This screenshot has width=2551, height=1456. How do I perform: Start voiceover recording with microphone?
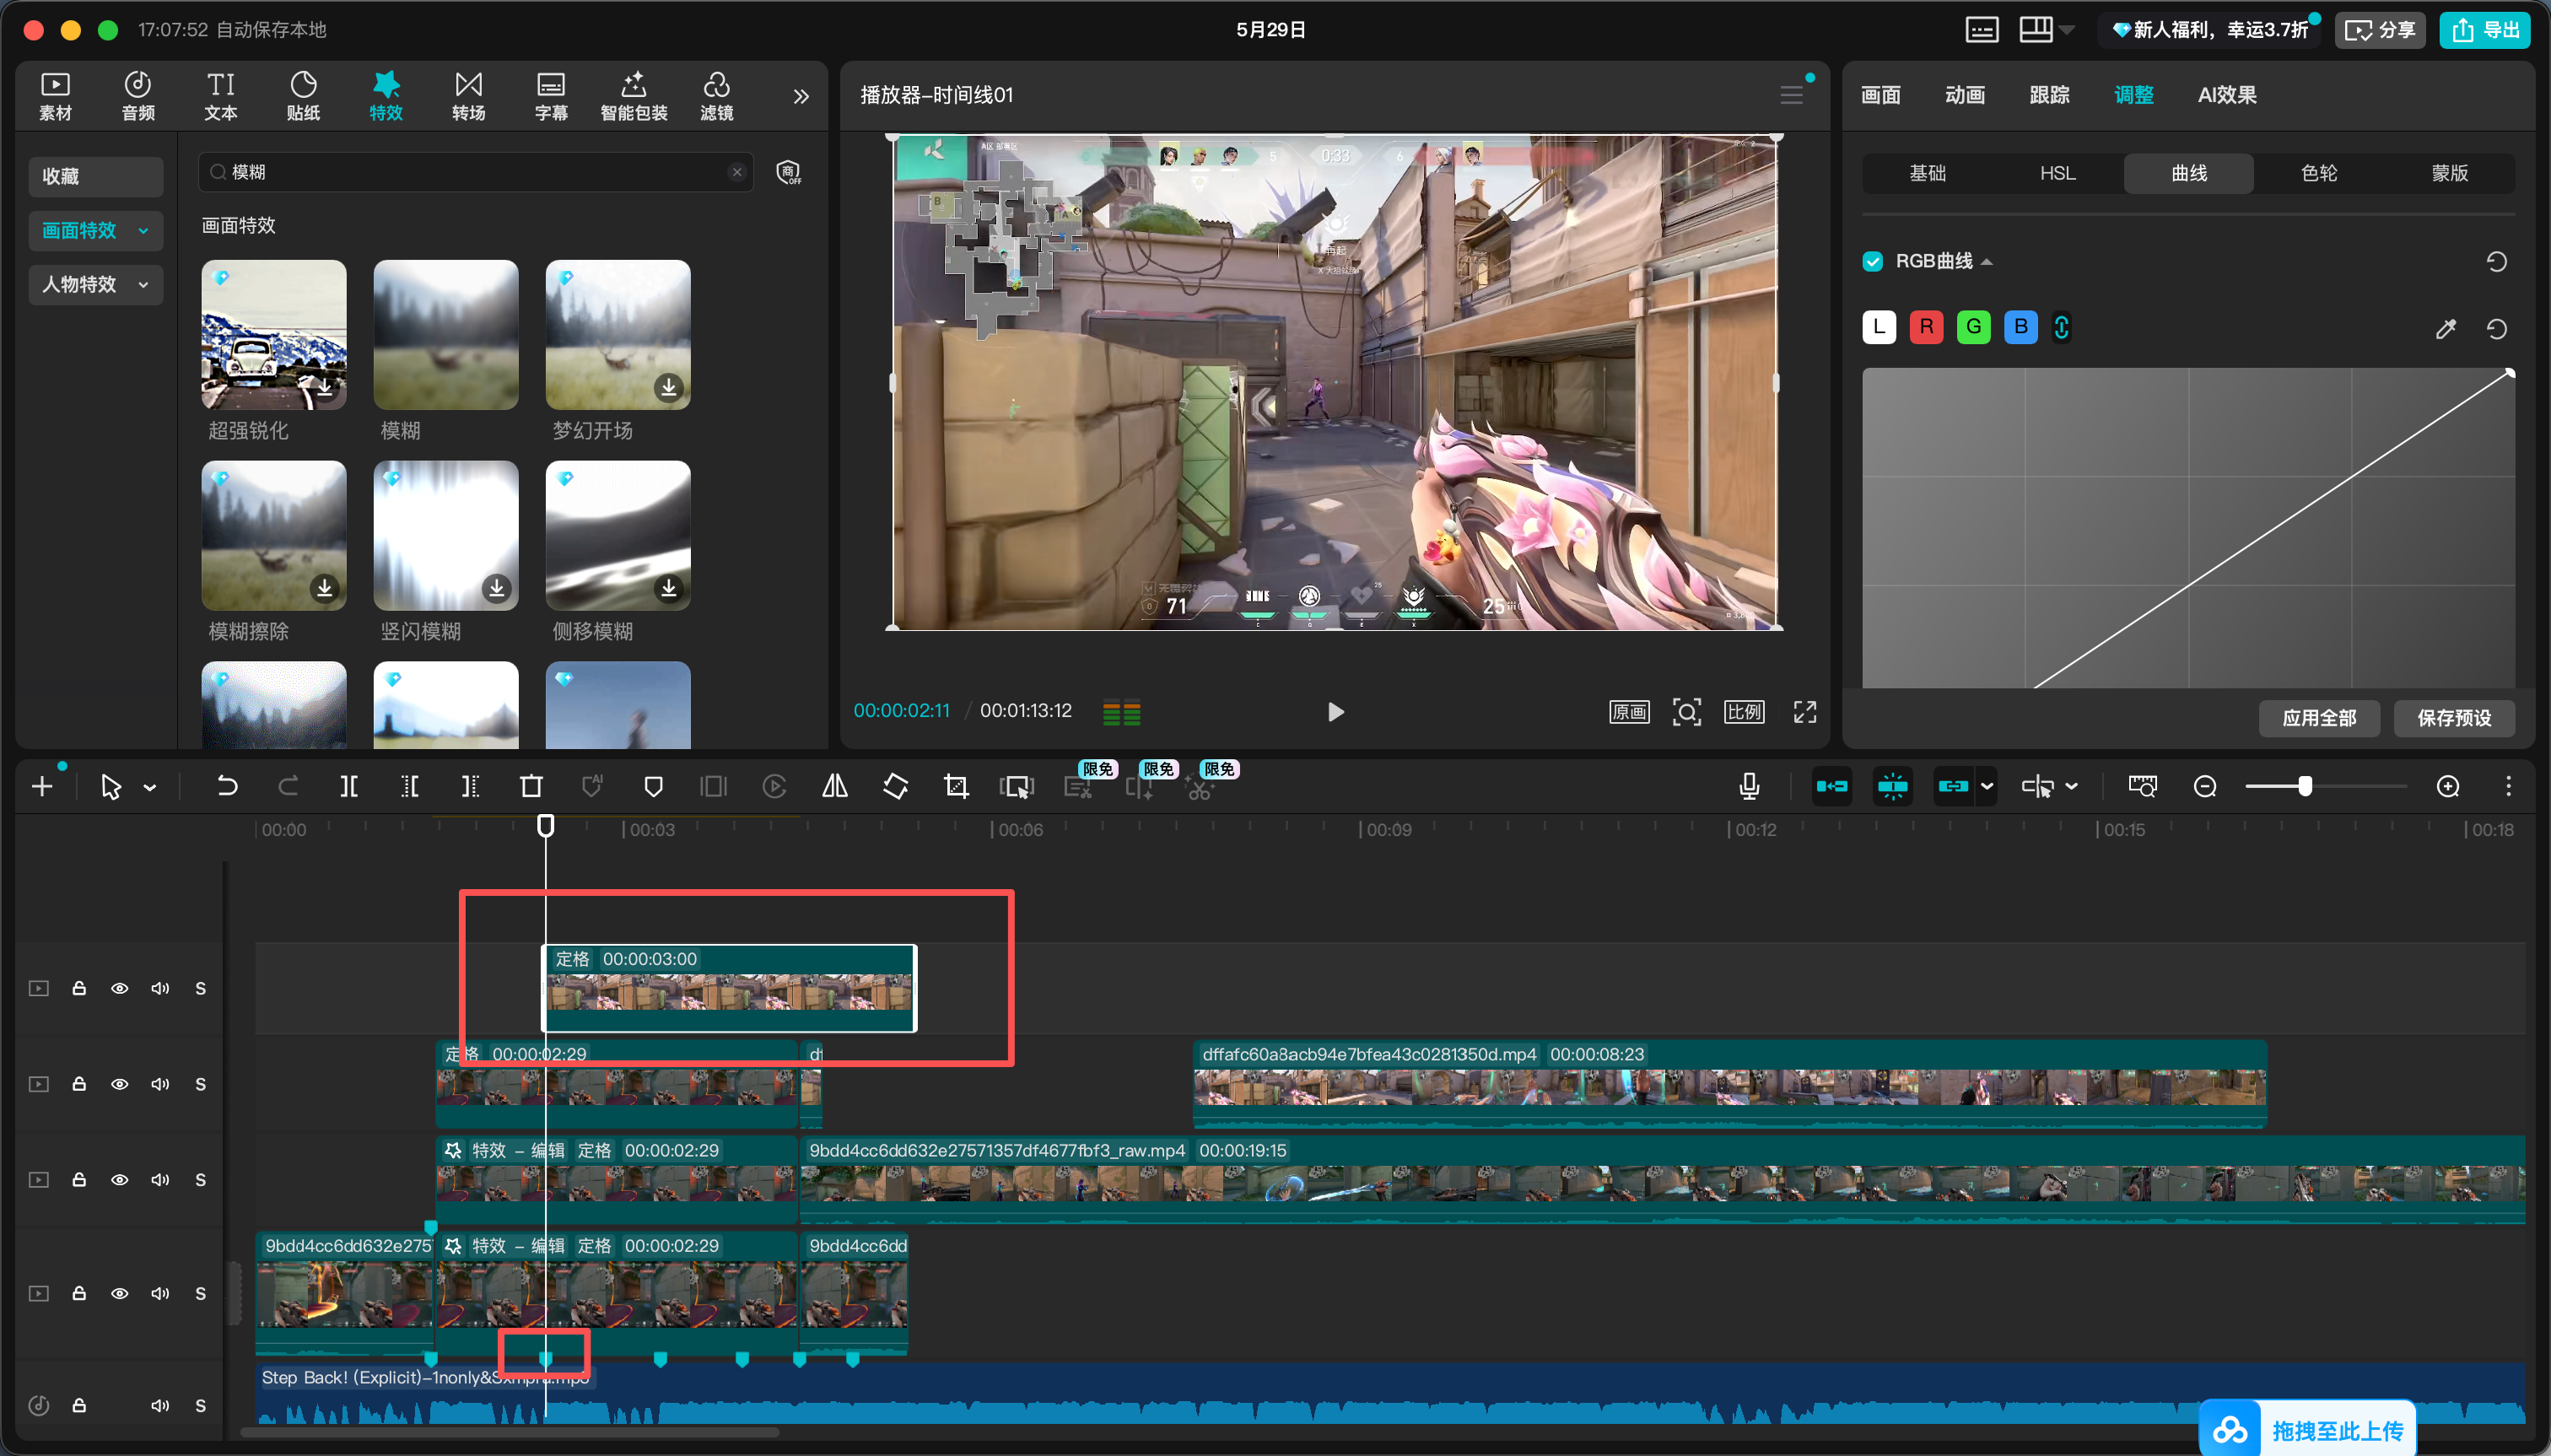pyautogui.click(x=1749, y=787)
